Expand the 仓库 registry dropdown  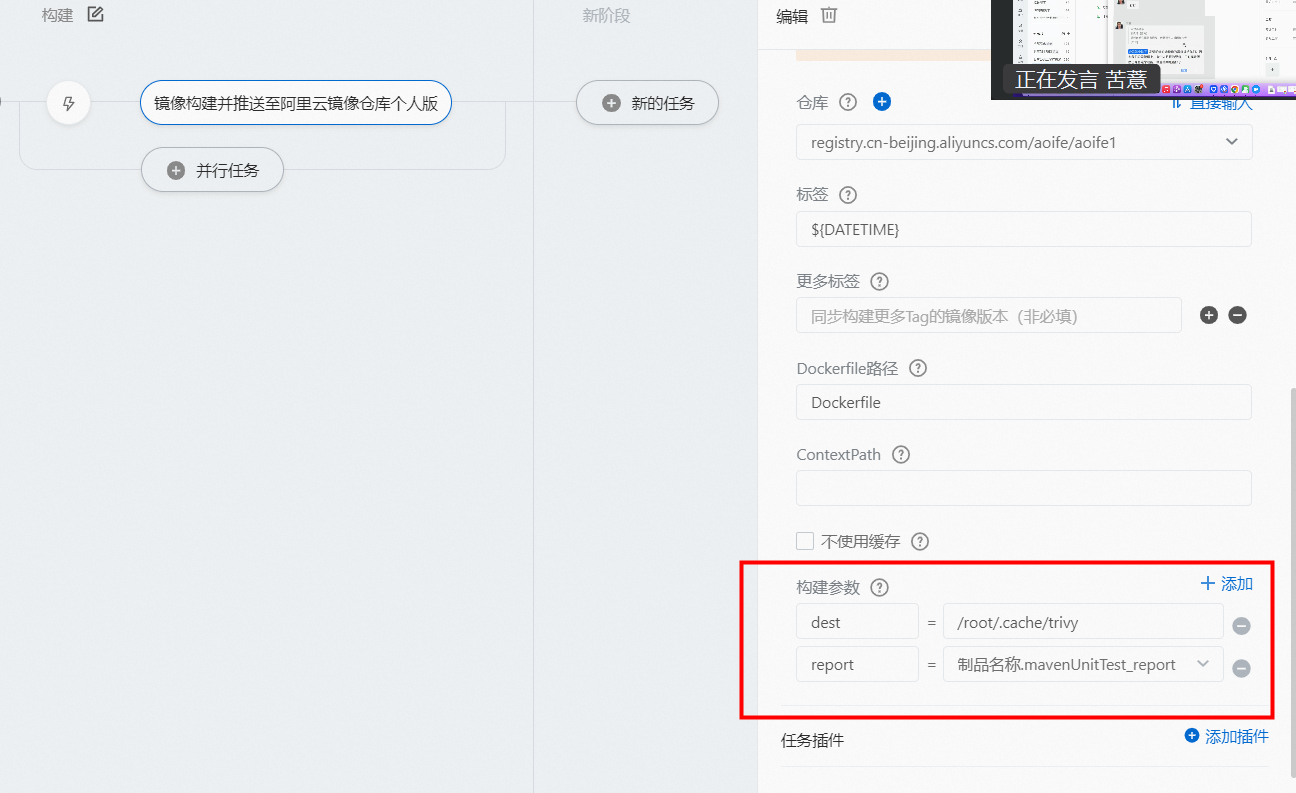pos(1024,142)
